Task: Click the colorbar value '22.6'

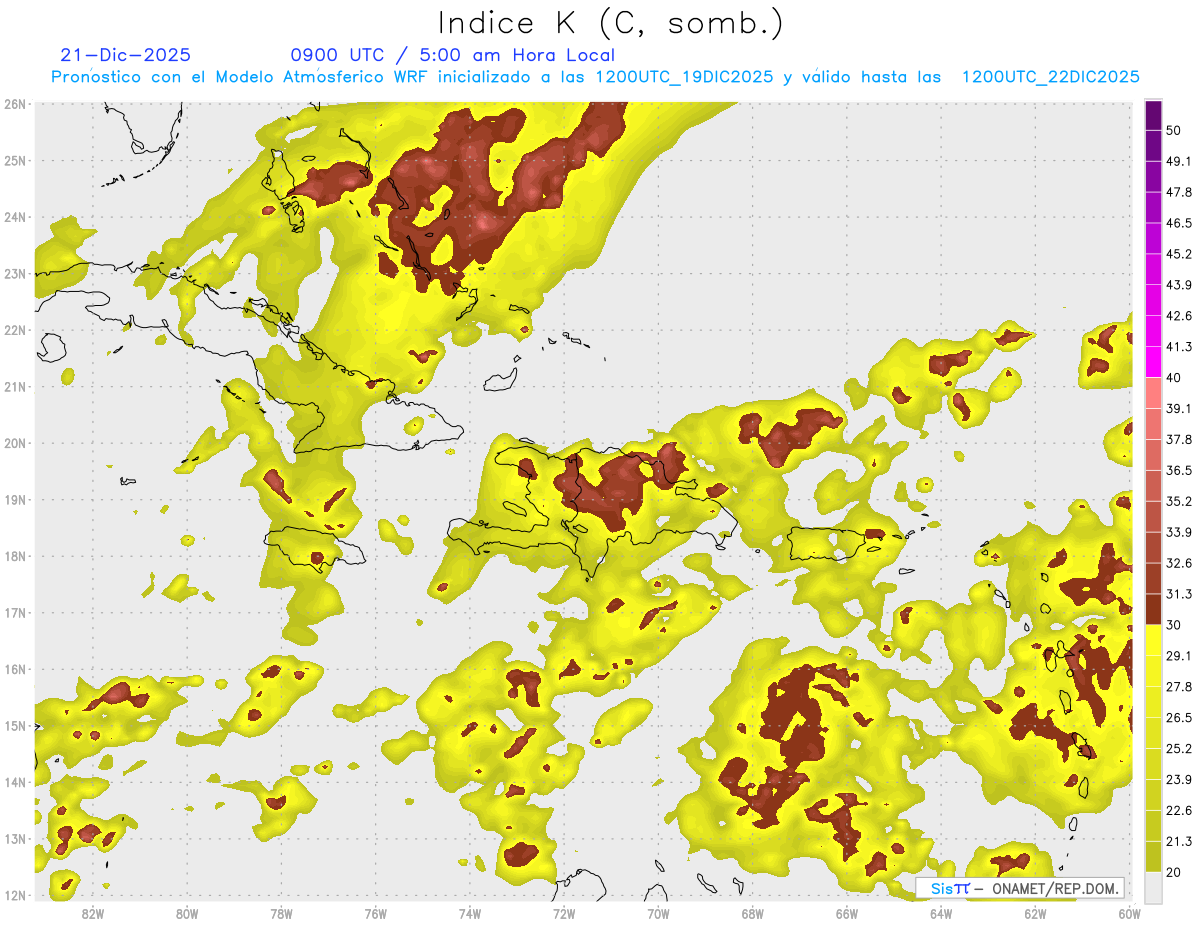Action: (x=1178, y=811)
